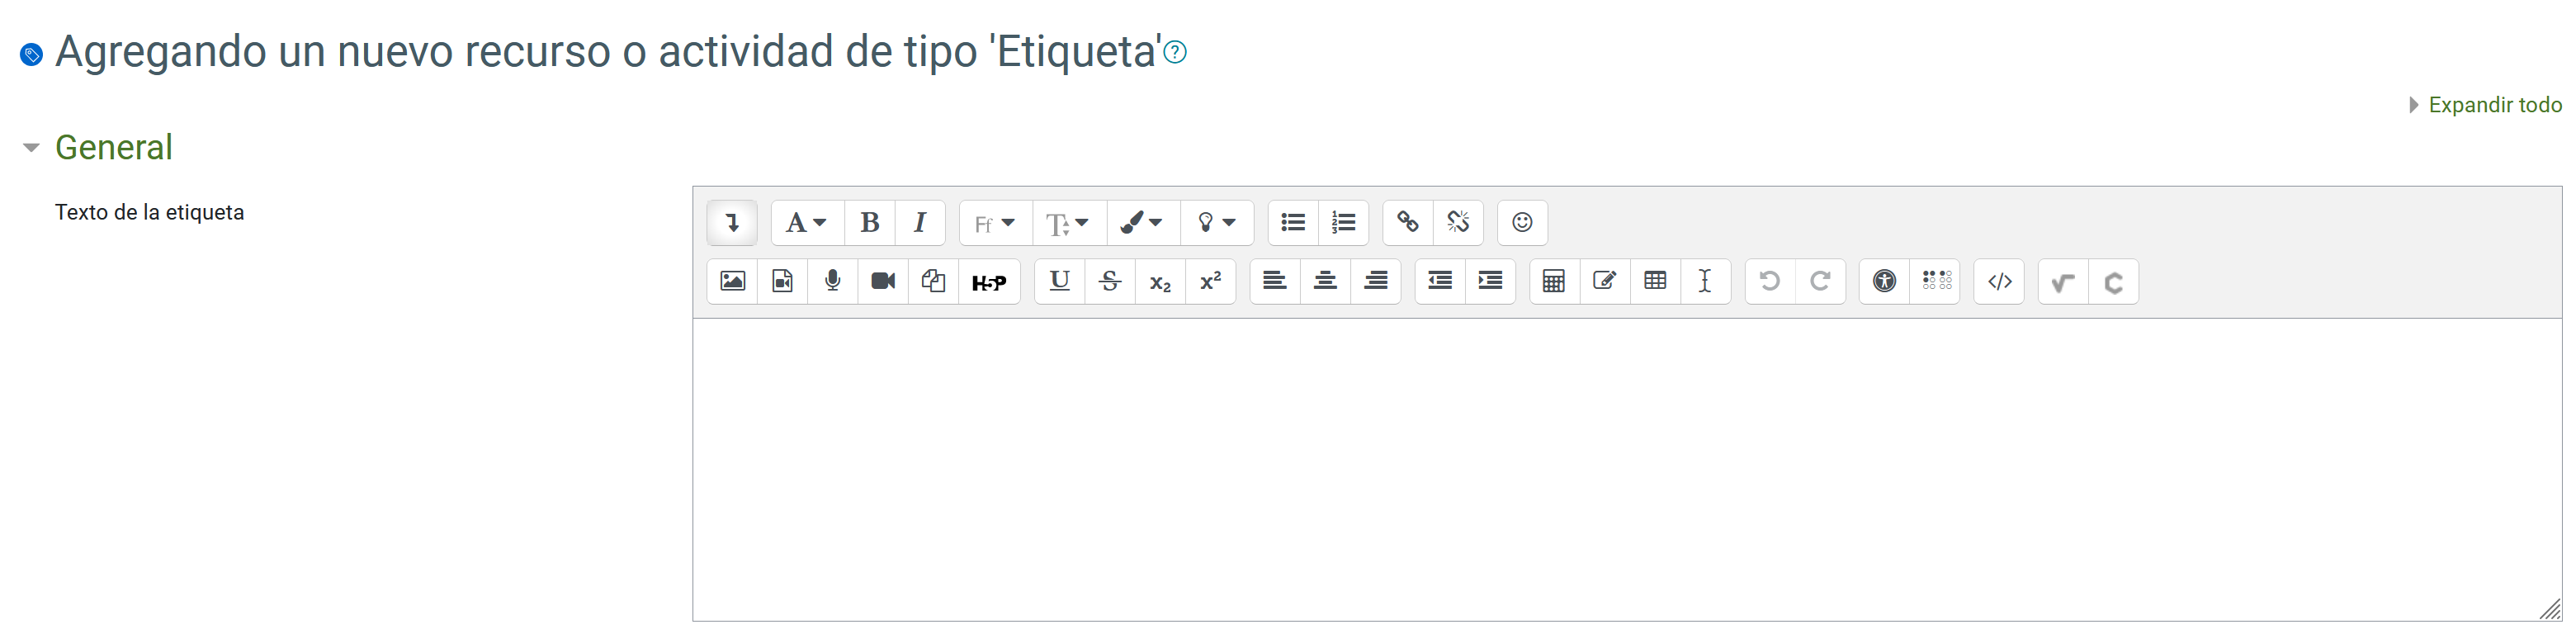Toggle underline formatting
Image resolution: width=2576 pixels, height=634 pixels.
[1059, 281]
